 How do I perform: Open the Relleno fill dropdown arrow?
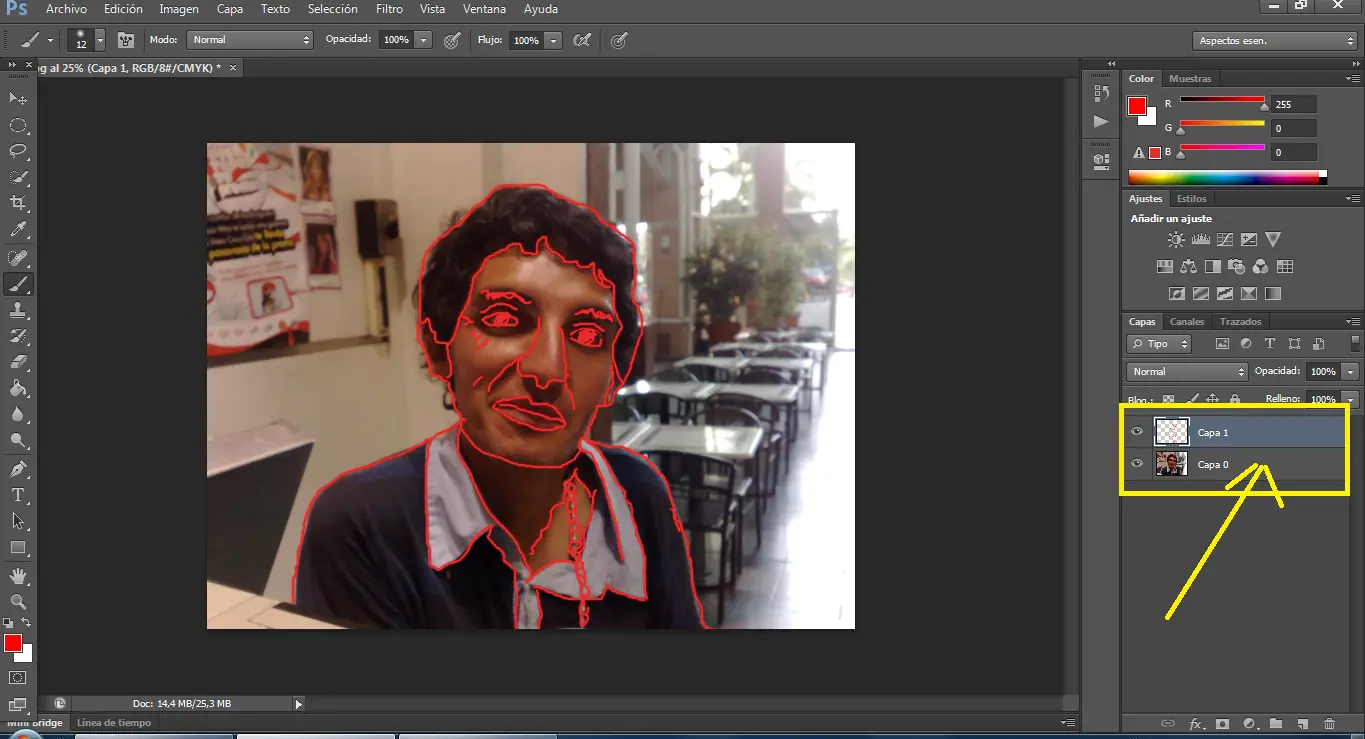[1351, 399]
